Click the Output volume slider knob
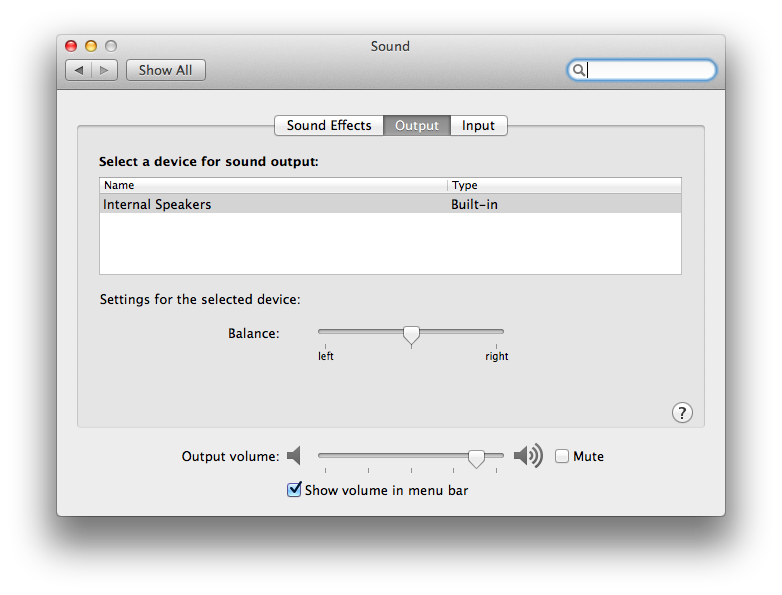The image size is (782, 595). pos(476,458)
